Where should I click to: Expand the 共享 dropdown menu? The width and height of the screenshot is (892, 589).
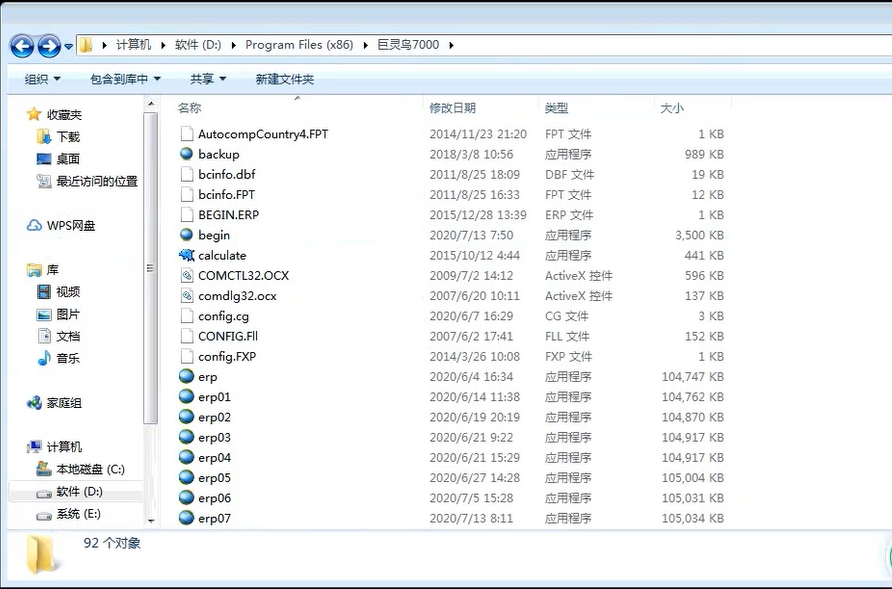(208, 79)
